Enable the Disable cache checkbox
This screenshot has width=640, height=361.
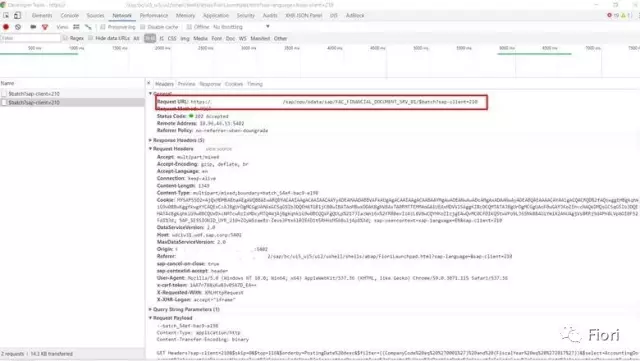pyautogui.click(x=142, y=27)
